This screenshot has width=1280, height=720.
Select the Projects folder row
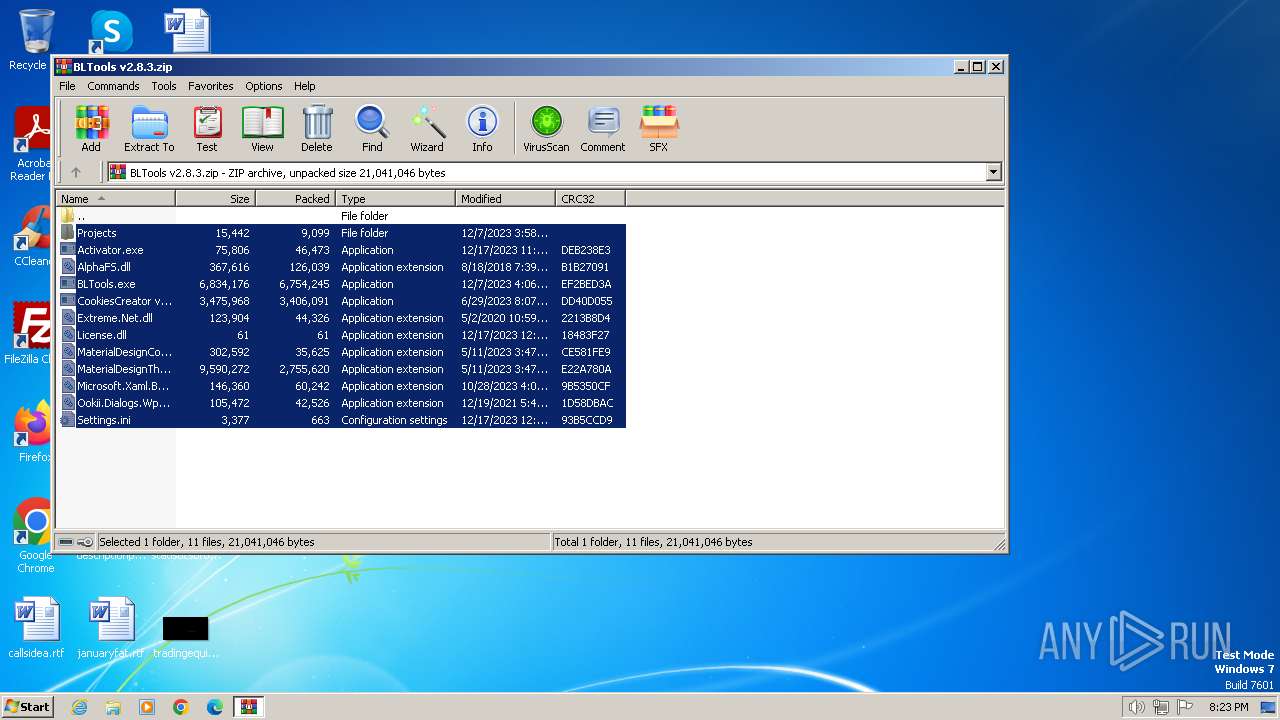coord(341,233)
